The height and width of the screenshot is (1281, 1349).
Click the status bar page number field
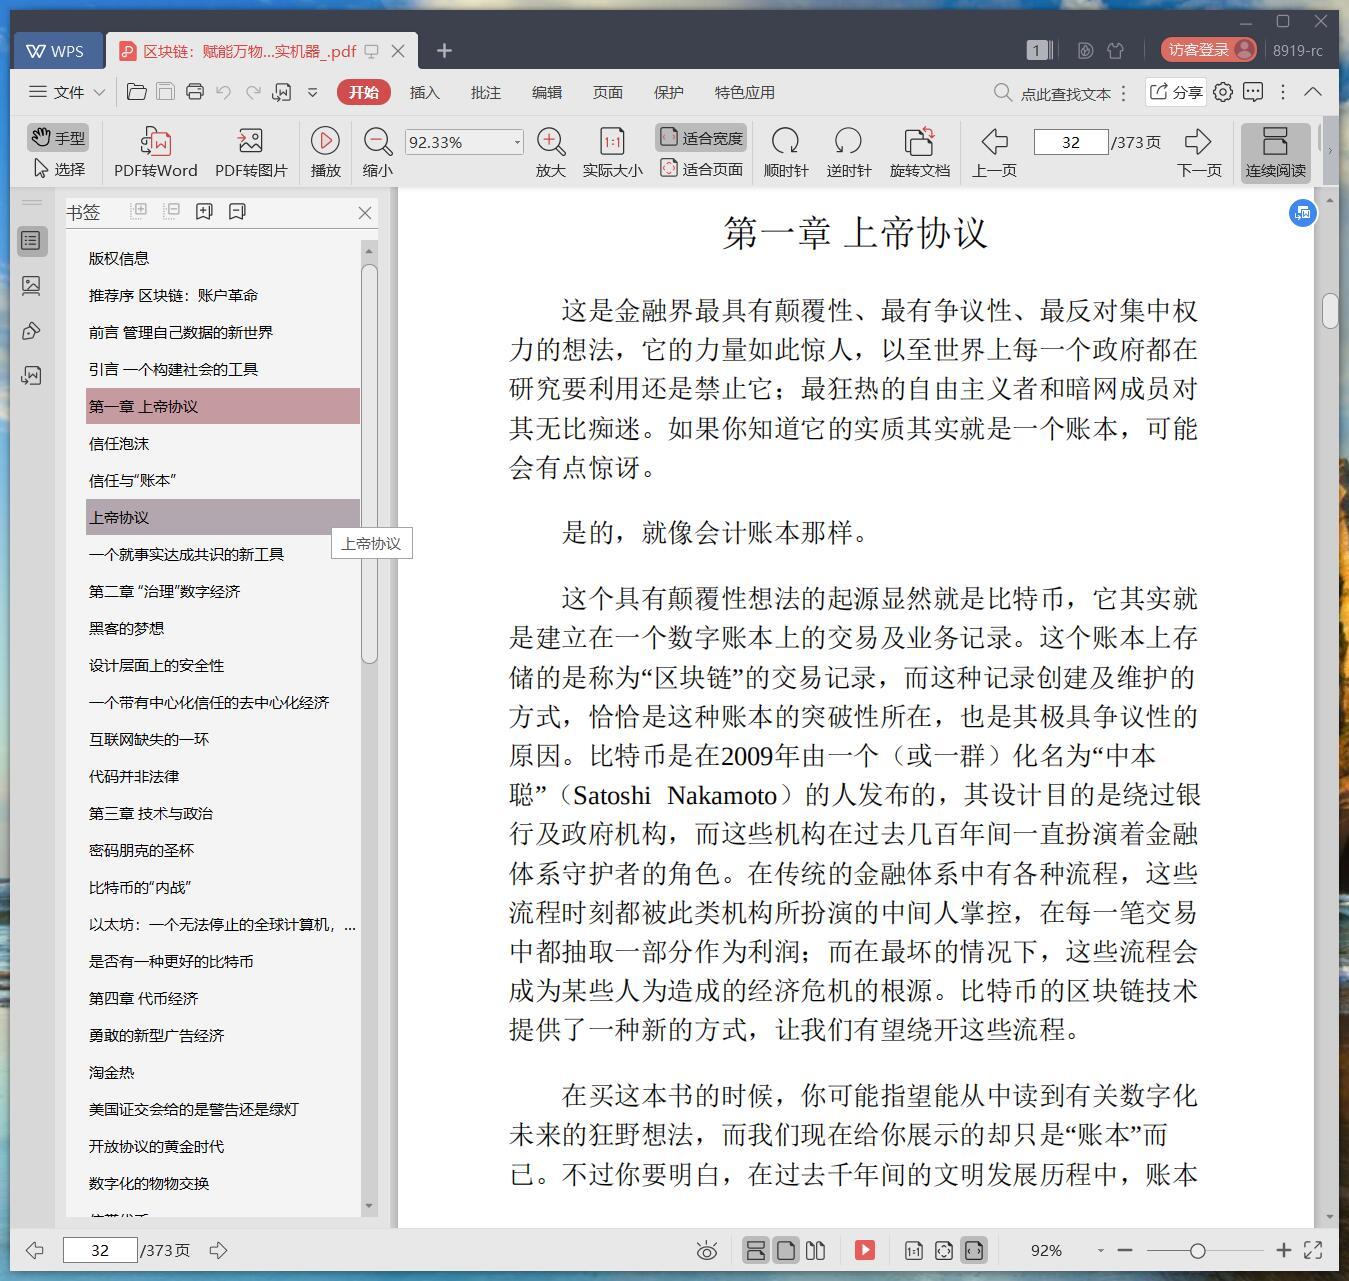[100, 1250]
